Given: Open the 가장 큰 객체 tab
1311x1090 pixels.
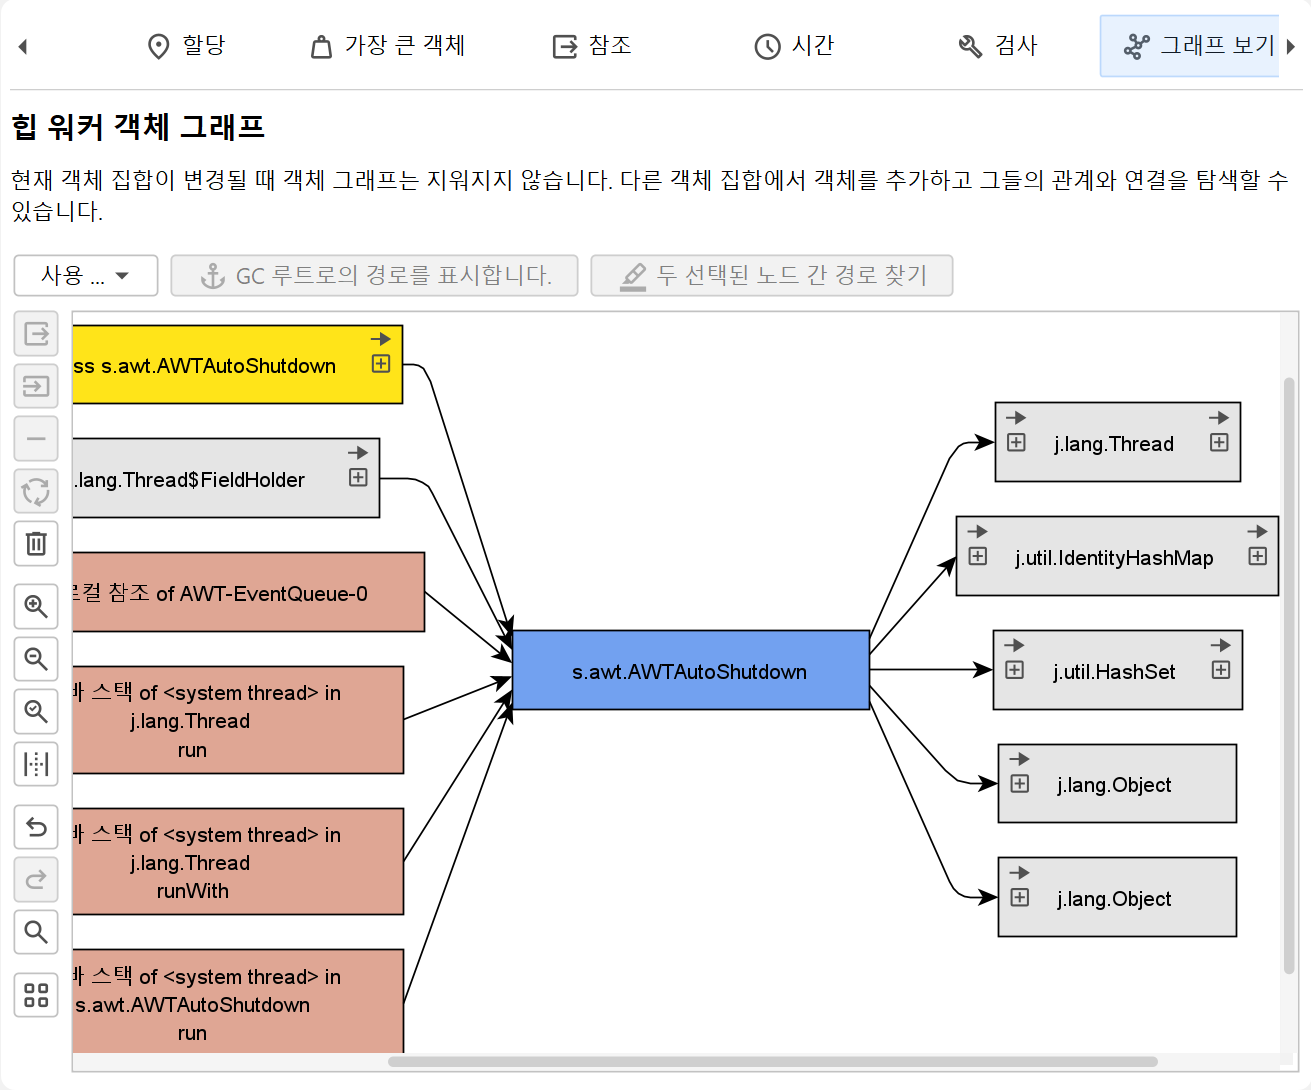Looking at the screenshot, I should pos(388,46).
